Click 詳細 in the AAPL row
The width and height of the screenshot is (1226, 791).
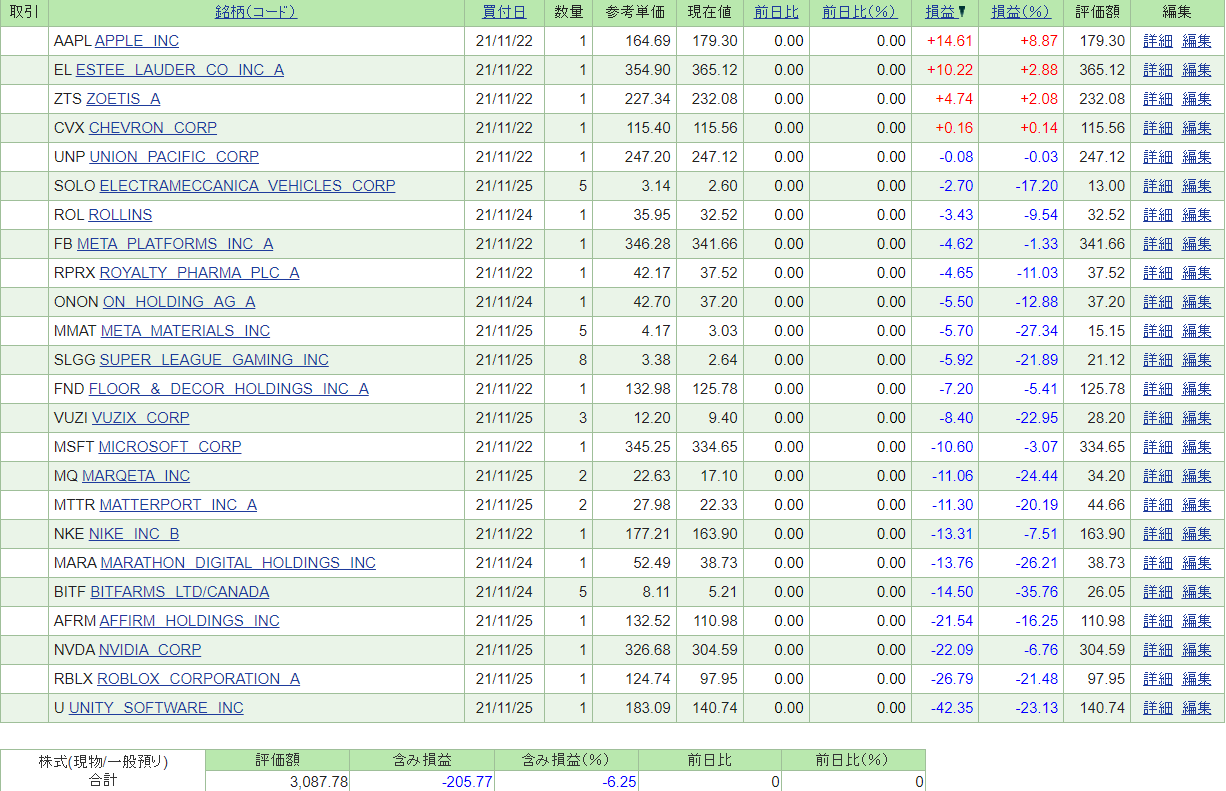[1158, 41]
